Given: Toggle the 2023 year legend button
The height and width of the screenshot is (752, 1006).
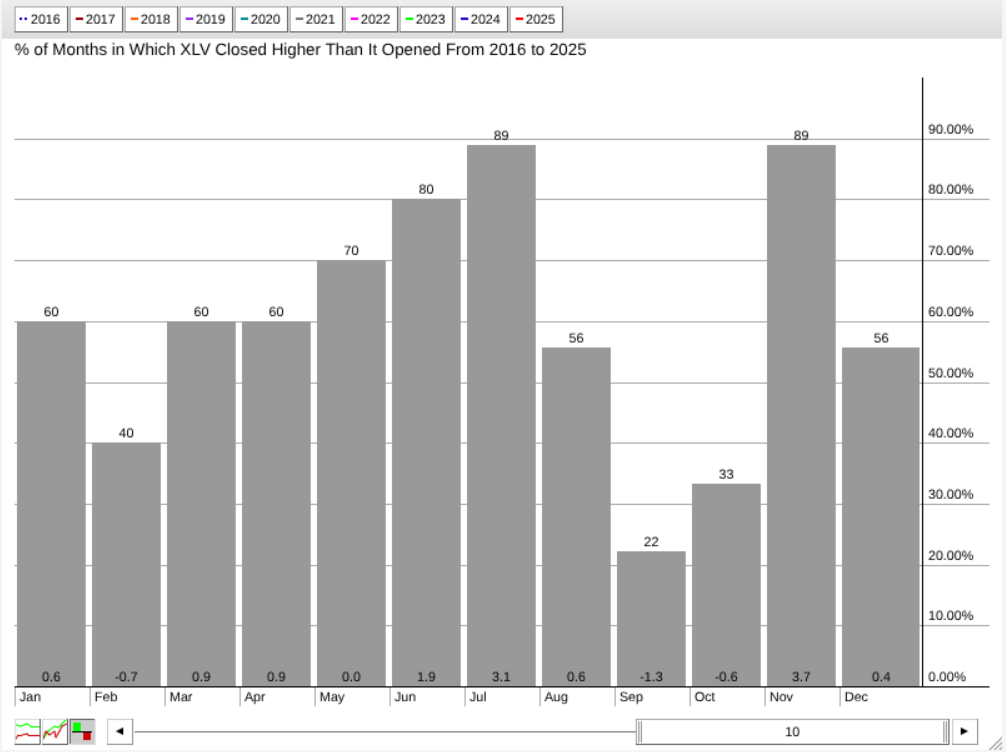Looking at the screenshot, I should click(426, 19).
